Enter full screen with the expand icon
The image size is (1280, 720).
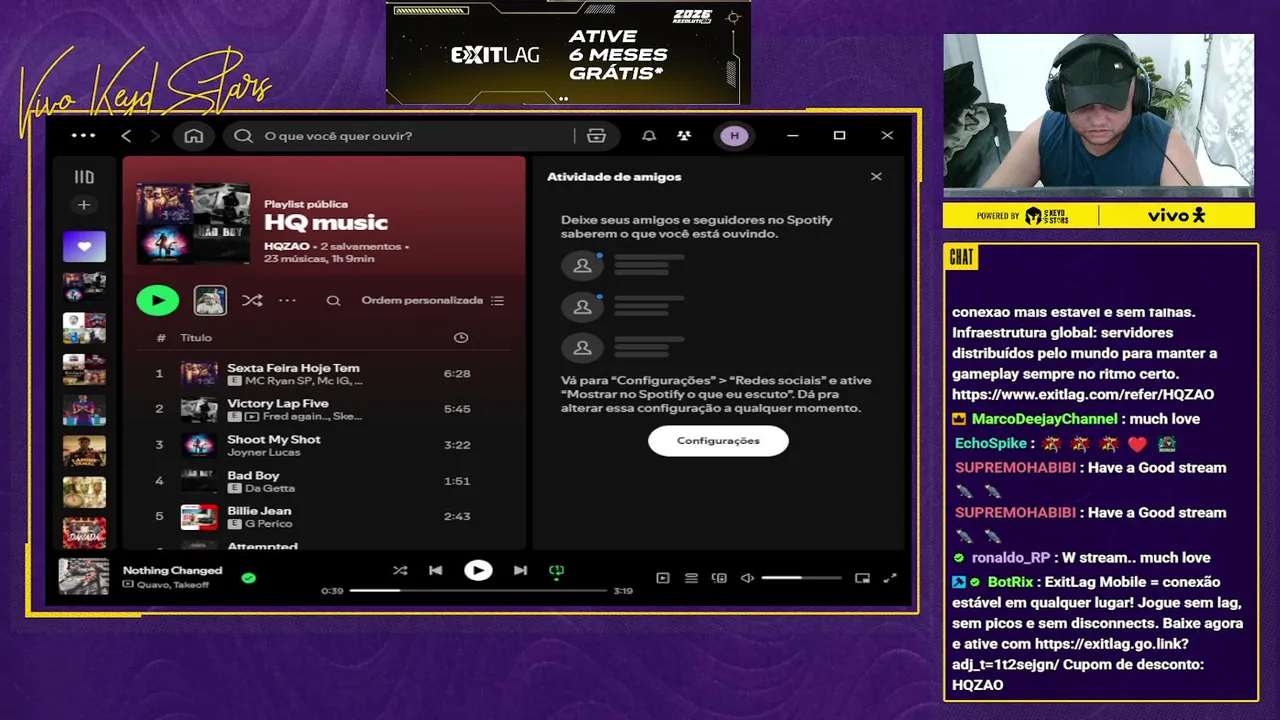tap(890, 578)
